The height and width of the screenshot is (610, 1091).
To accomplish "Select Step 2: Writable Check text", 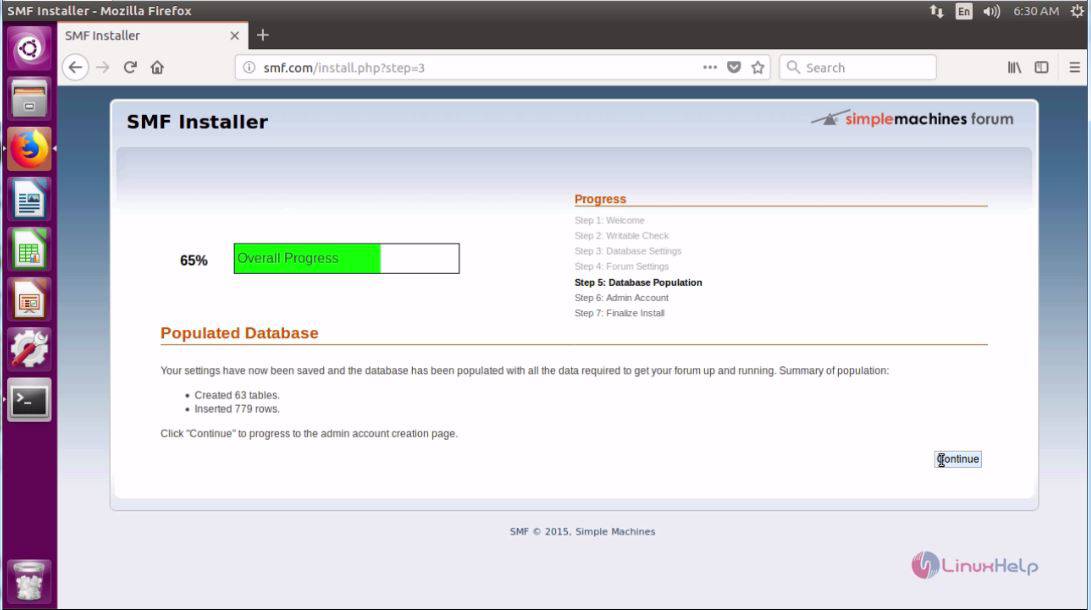I will [621, 236].
